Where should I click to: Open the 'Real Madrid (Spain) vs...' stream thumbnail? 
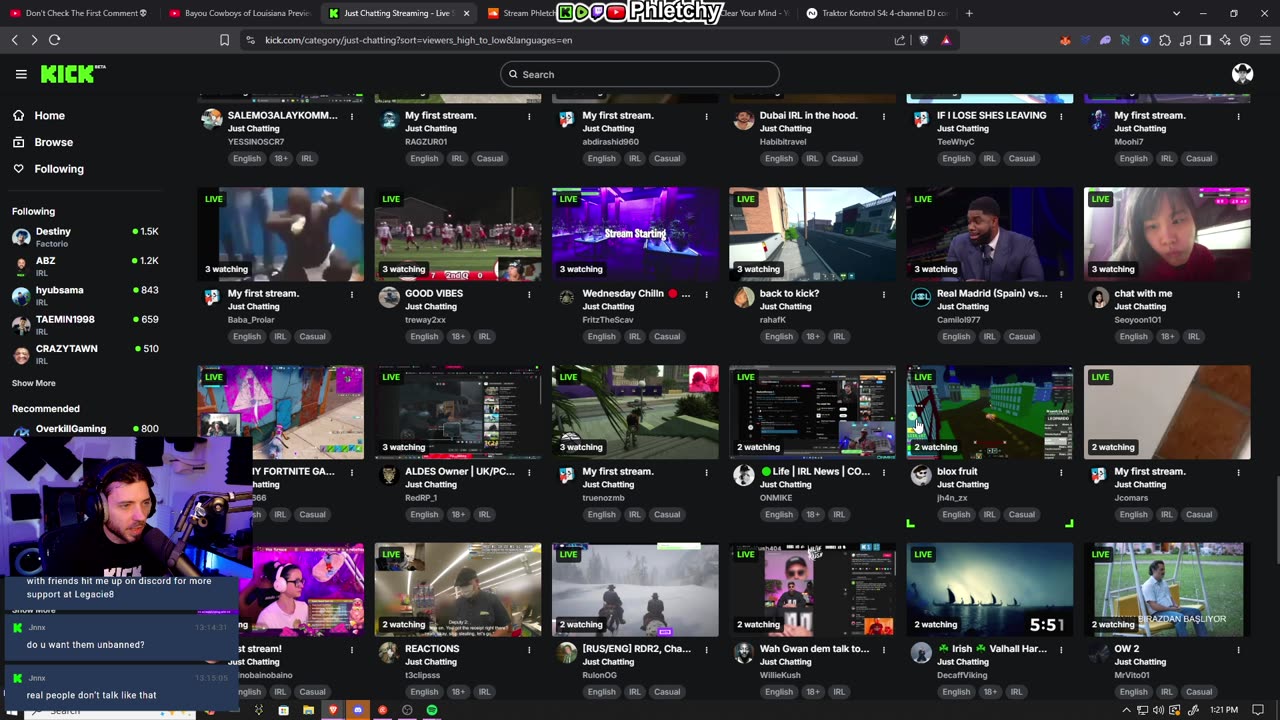(989, 234)
